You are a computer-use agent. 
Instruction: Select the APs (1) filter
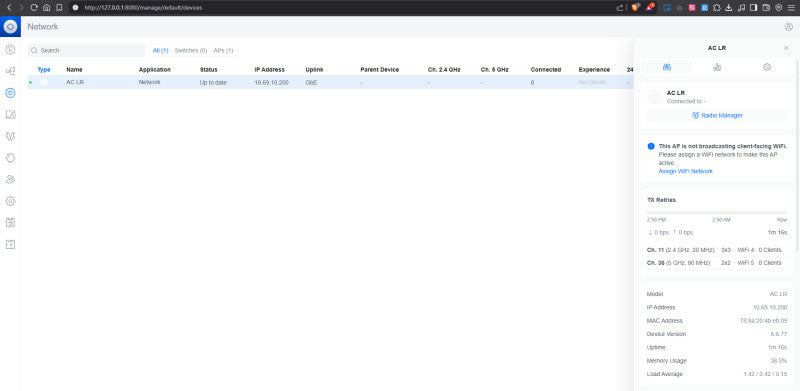[x=223, y=51]
